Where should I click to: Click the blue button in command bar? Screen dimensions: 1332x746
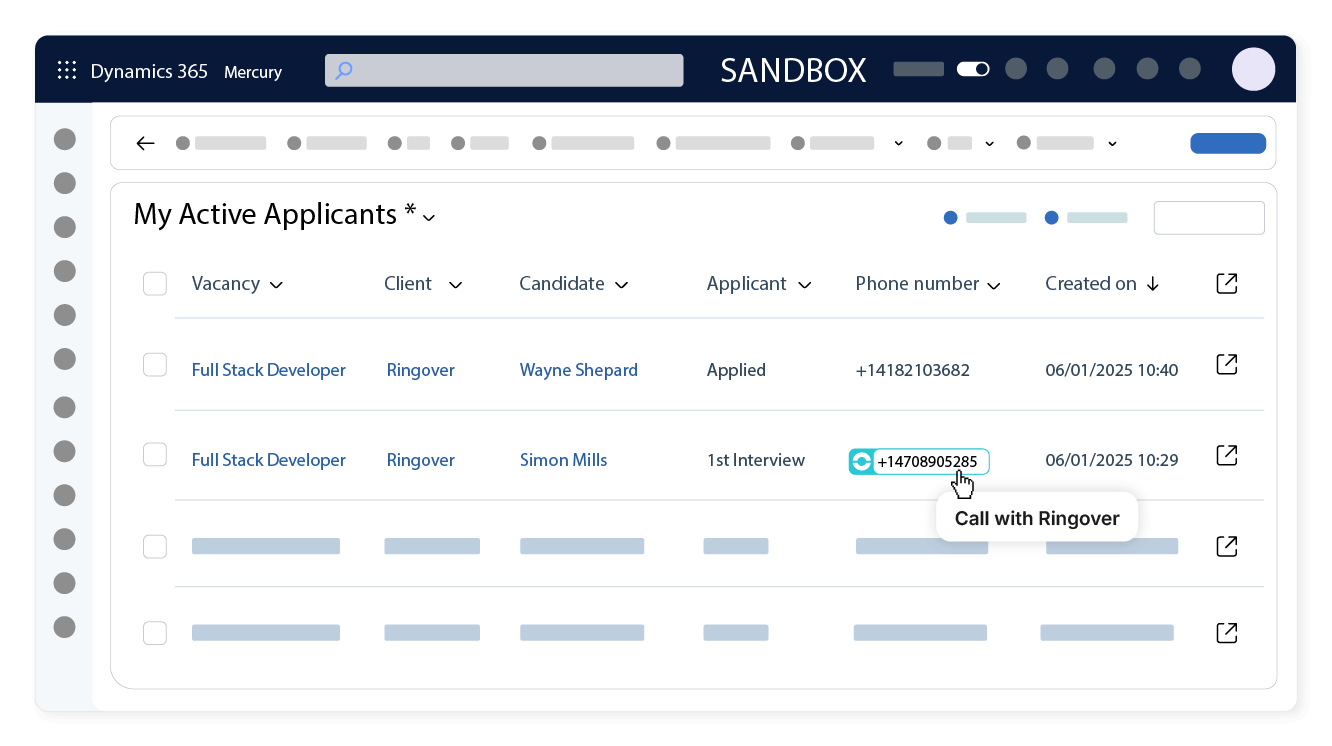point(1227,143)
